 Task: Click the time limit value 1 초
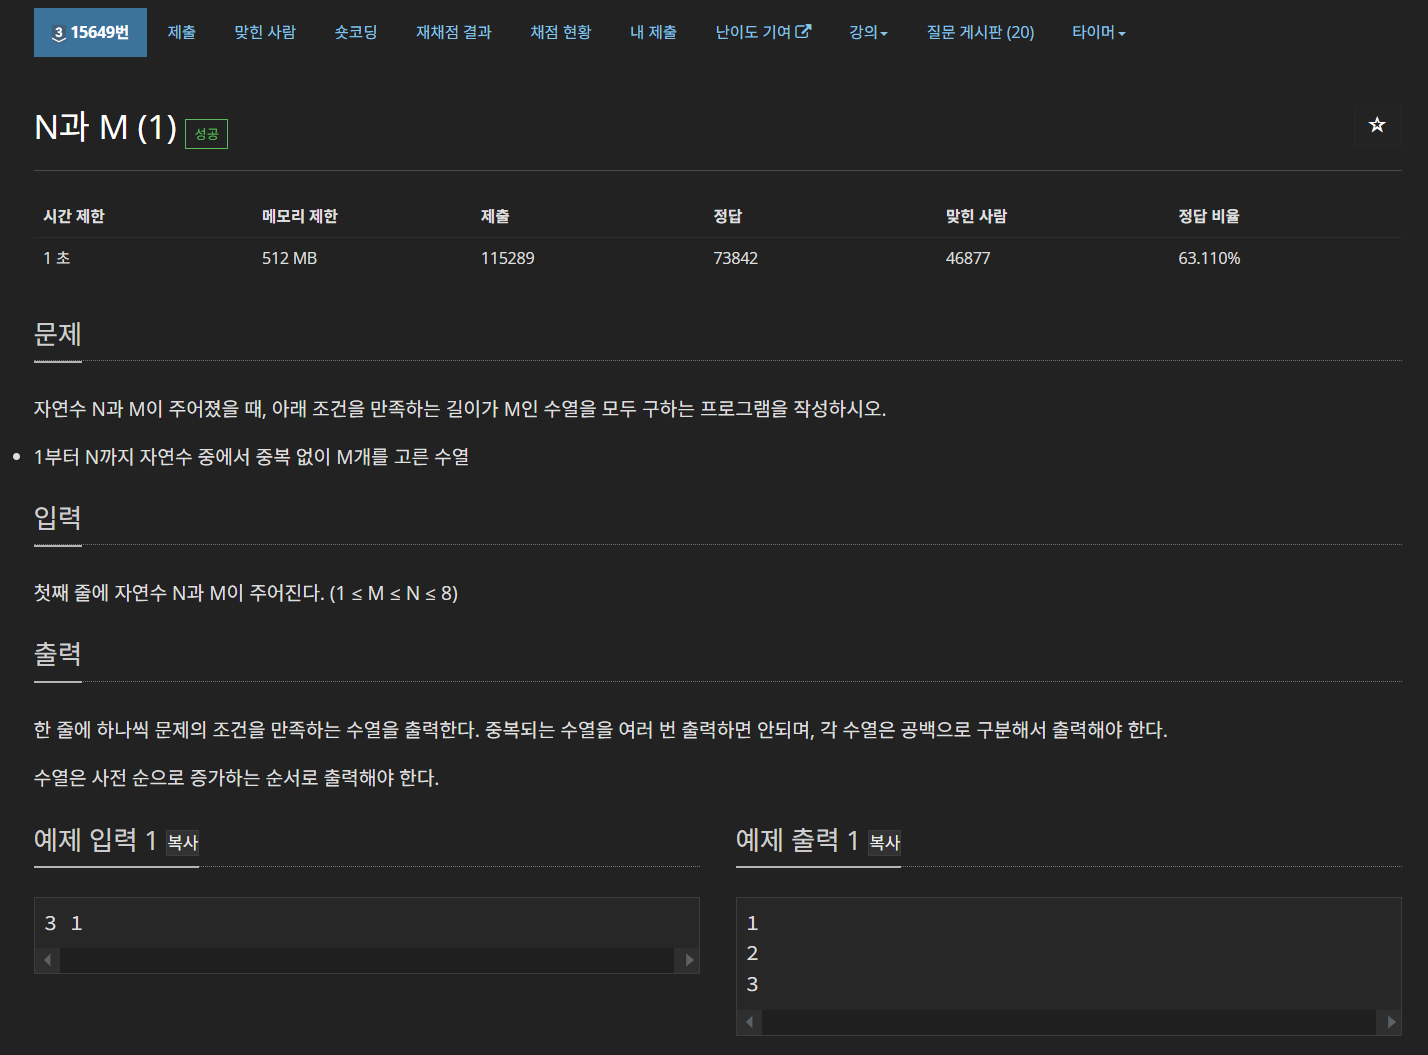click(x=56, y=258)
